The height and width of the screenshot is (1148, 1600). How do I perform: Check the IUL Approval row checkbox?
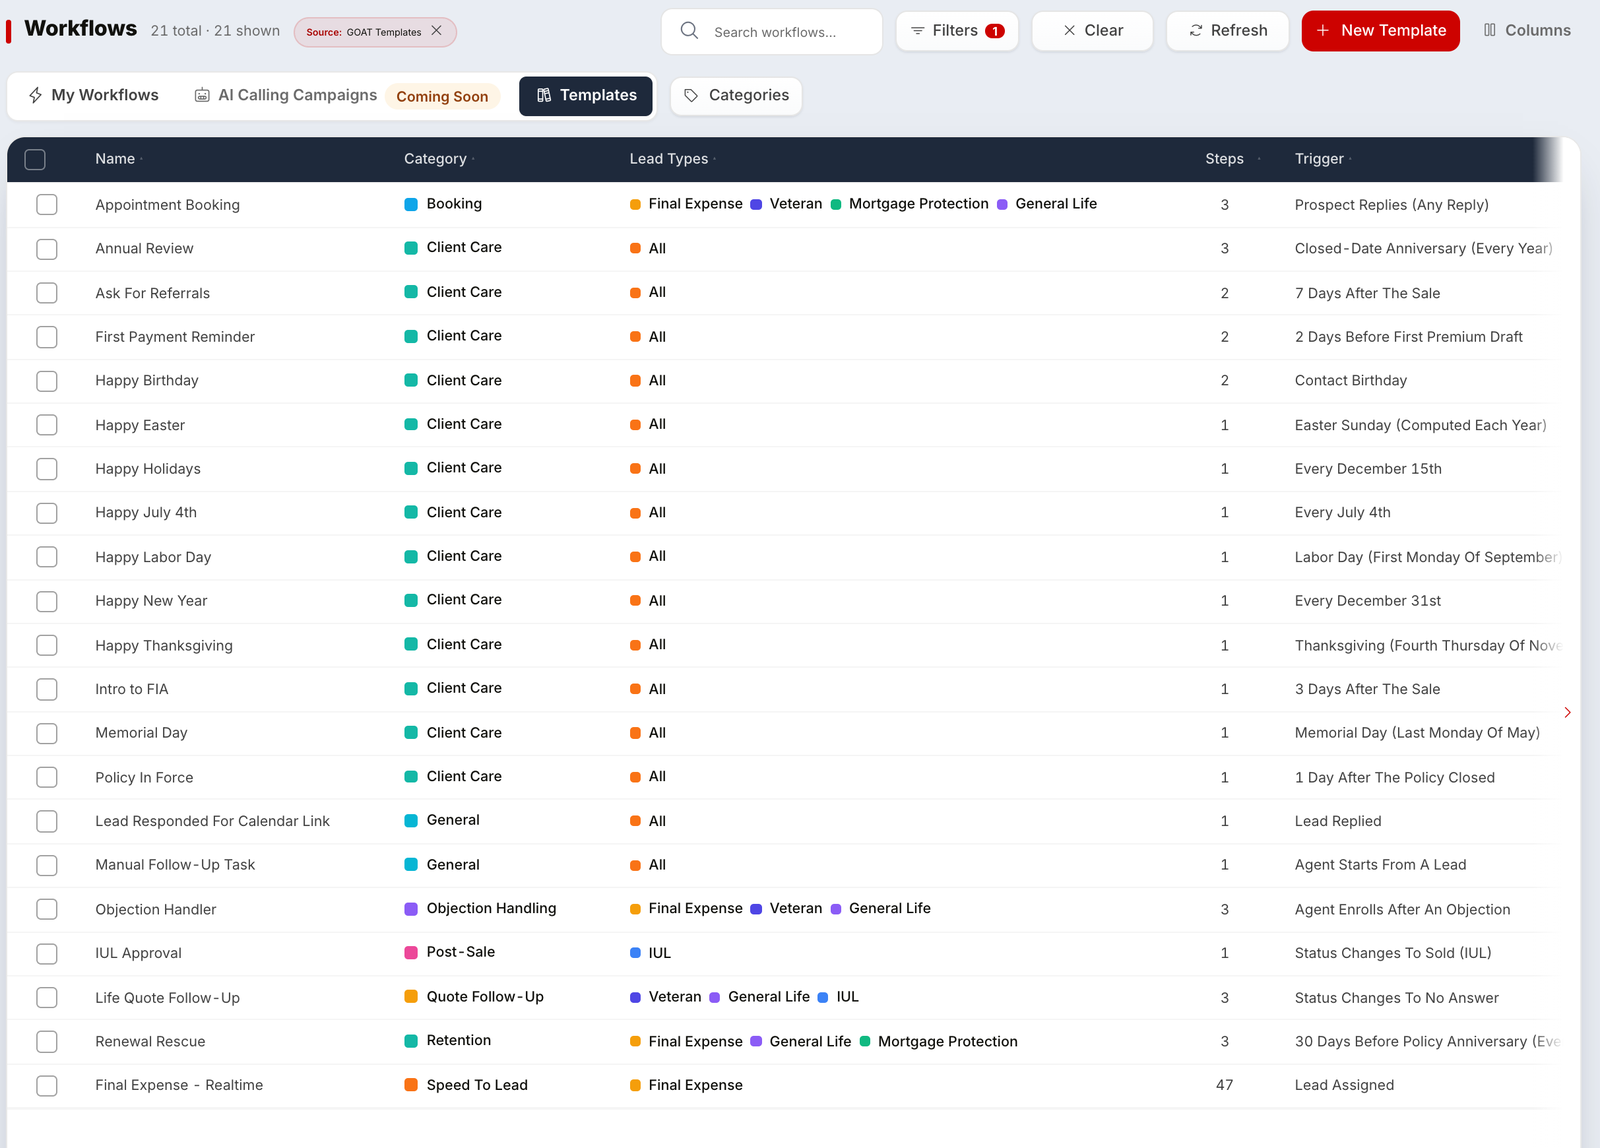point(47,953)
